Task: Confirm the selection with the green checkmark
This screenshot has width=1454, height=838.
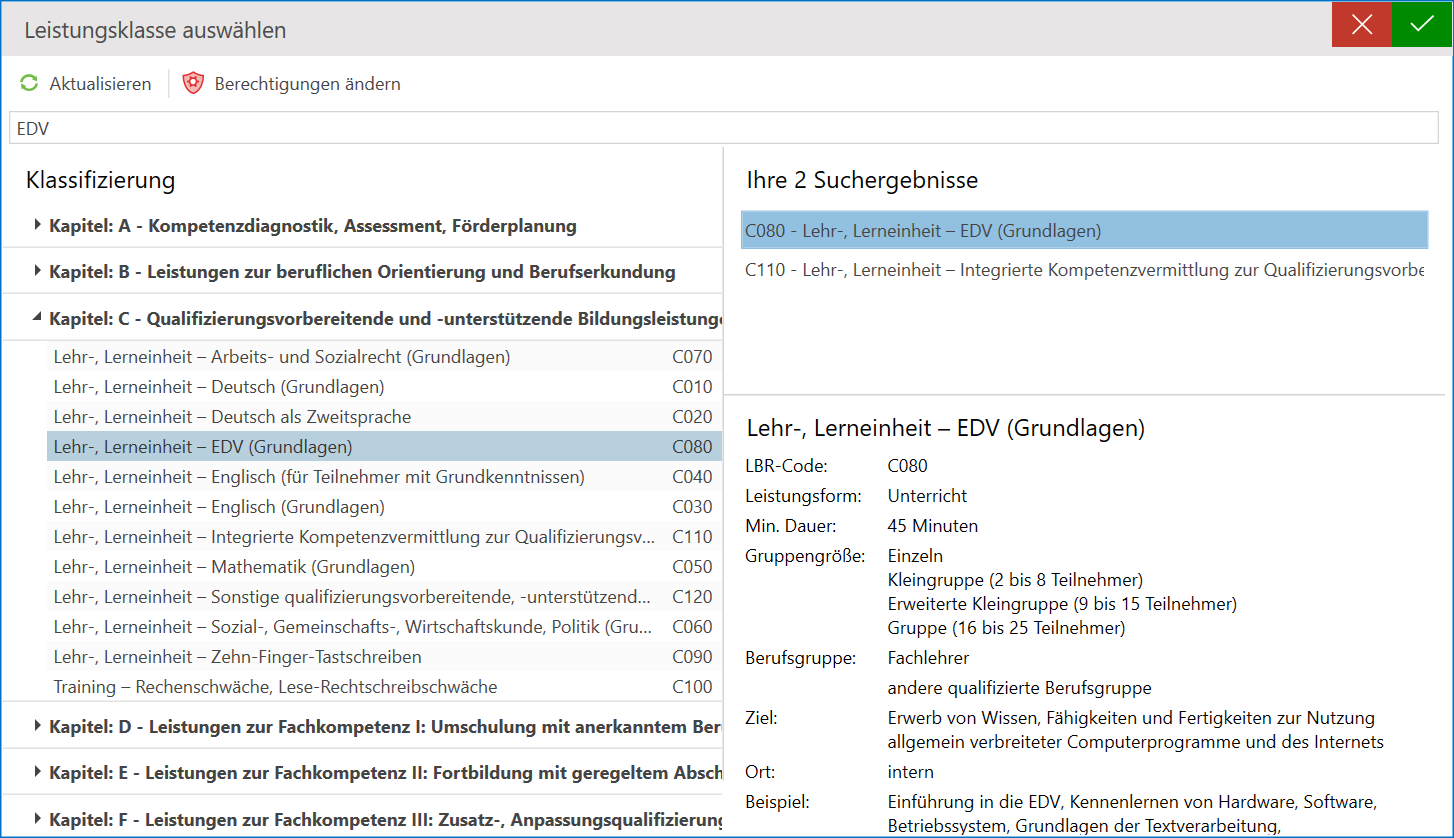Action: pyautogui.click(x=1421, y=25)
